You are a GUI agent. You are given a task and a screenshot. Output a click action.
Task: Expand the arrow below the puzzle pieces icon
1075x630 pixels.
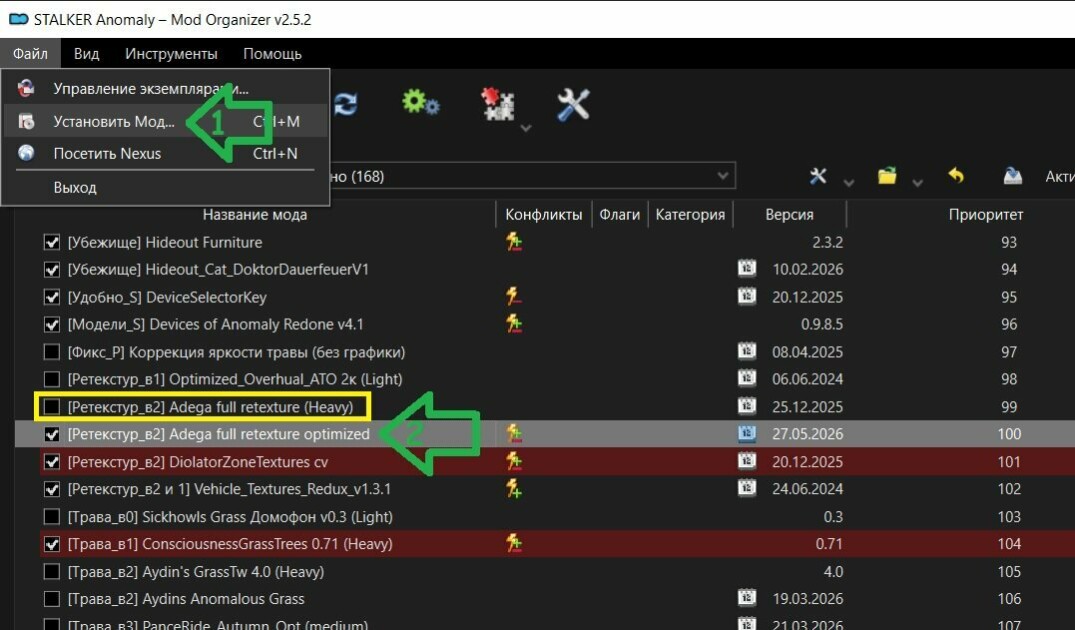[526, 128]
